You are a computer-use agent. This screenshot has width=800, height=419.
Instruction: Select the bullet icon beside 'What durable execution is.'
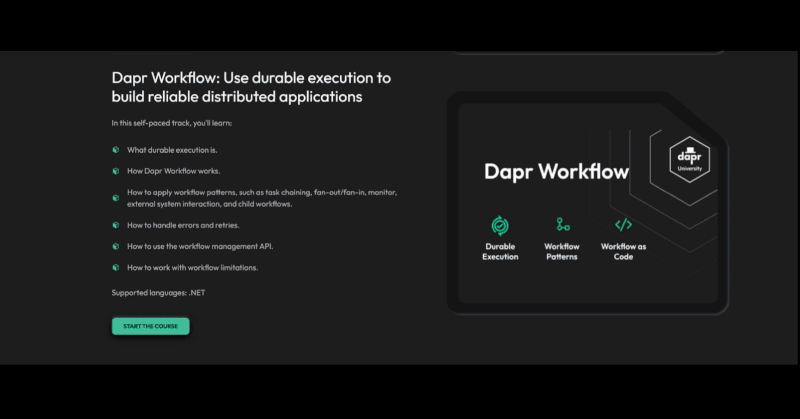pyautogui.click(x=116, y=150)
